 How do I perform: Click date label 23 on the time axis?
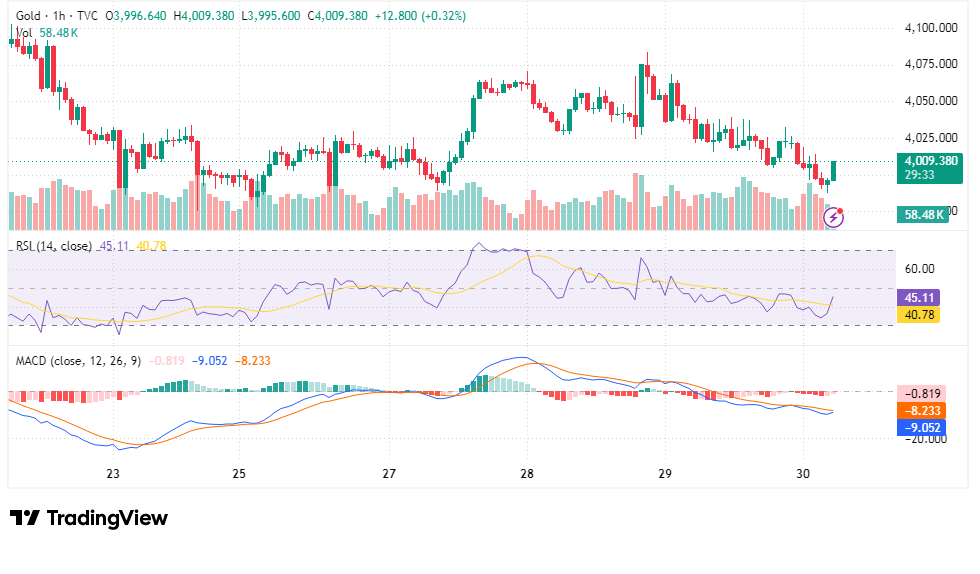tap(112, 473)
